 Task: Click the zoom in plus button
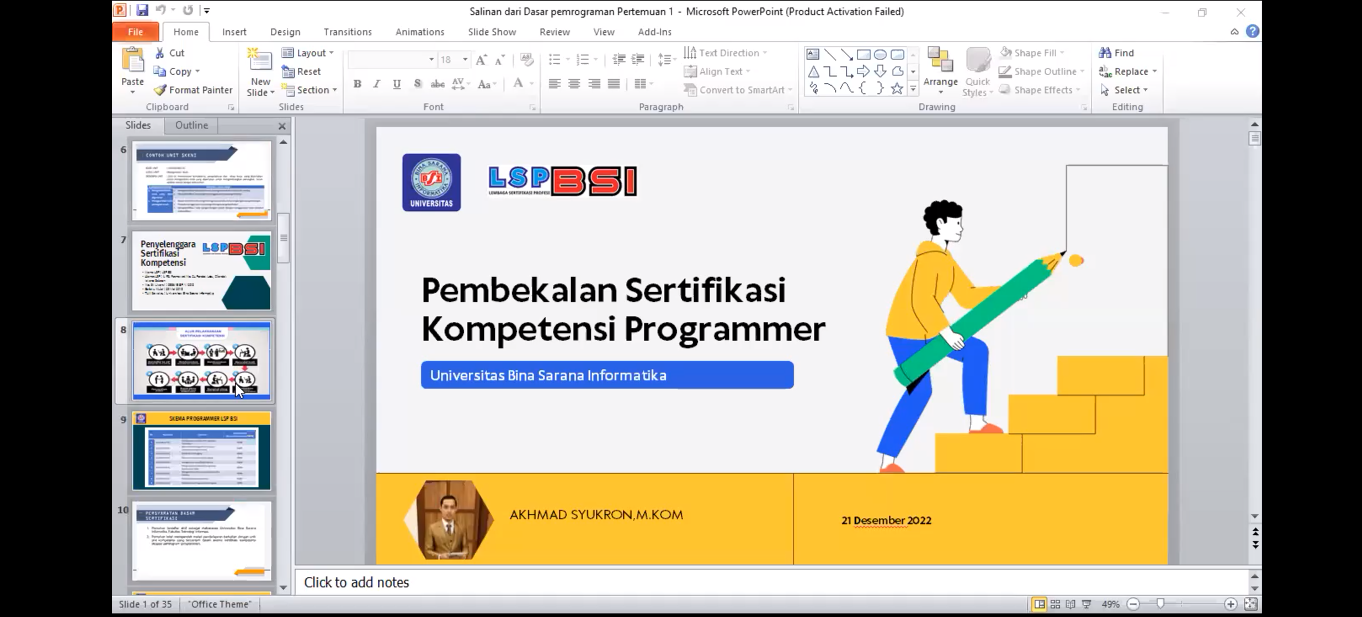click(x=1231, y=605)
